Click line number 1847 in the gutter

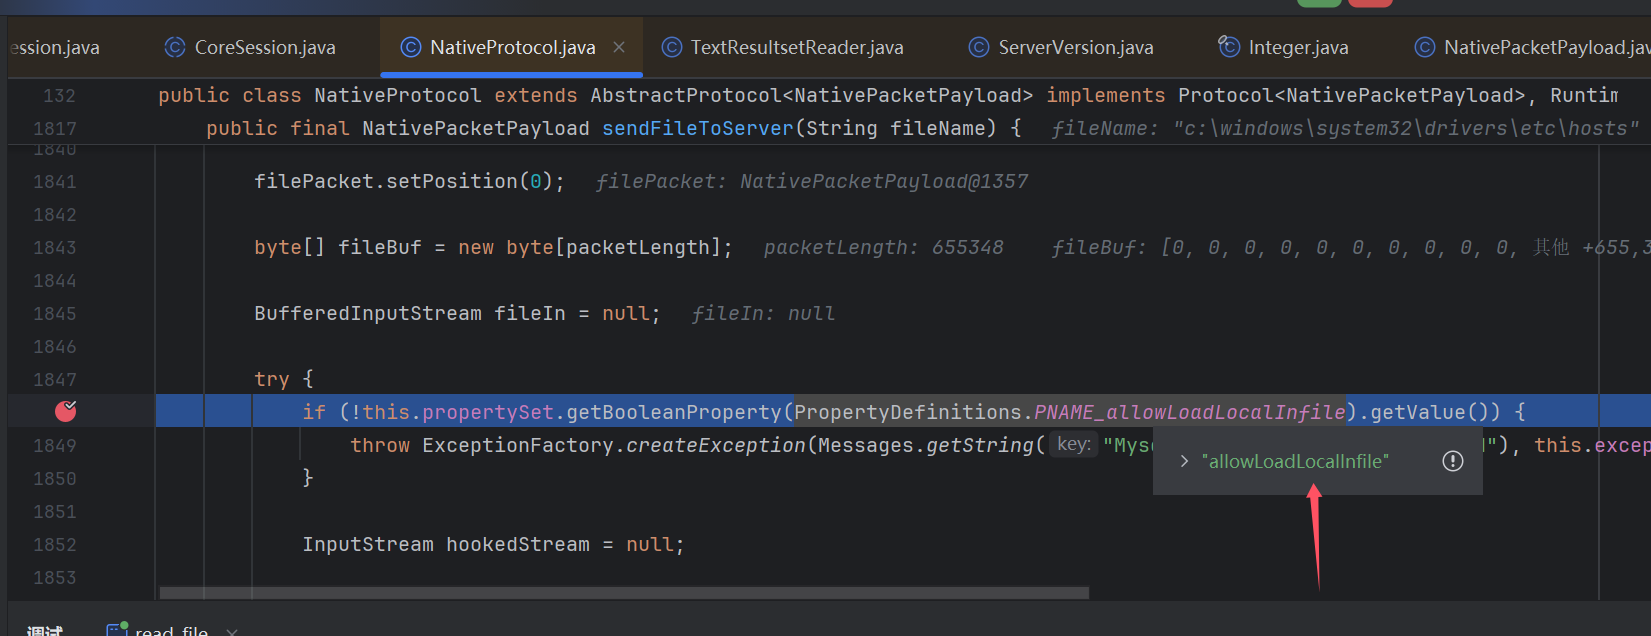point(55,380)
